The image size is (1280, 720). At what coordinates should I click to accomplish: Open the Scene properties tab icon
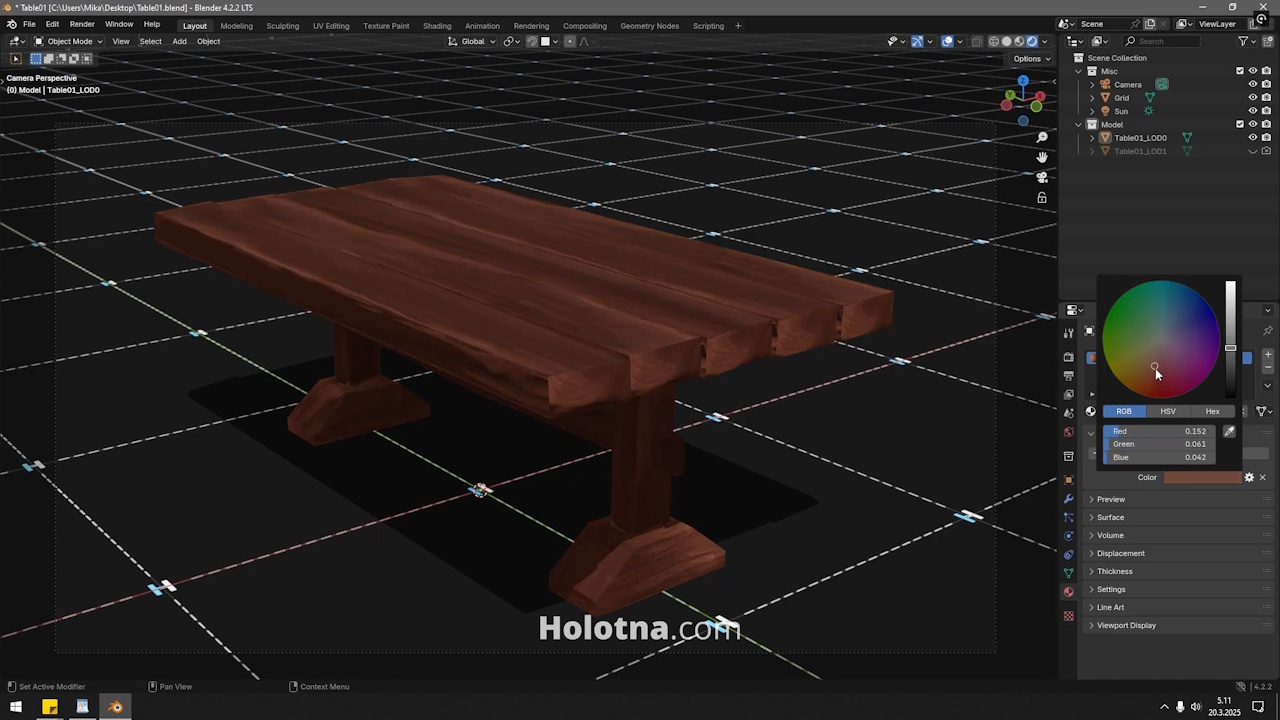(x=1068, y=413)
